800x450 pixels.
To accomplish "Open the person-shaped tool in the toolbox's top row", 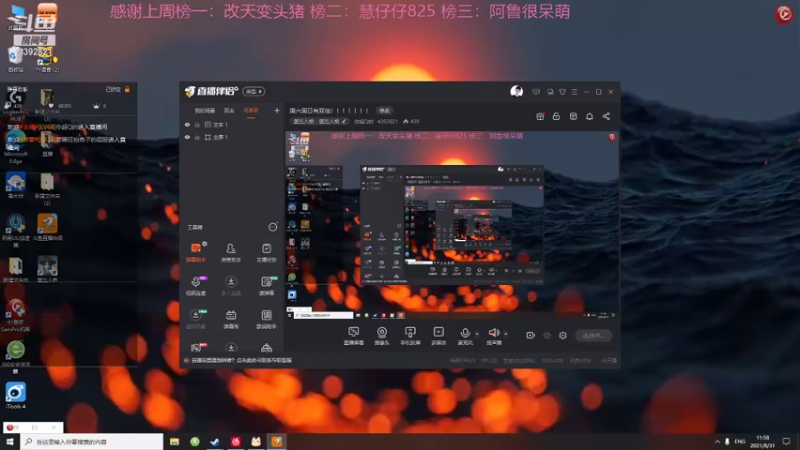I will tap(231, 253).
